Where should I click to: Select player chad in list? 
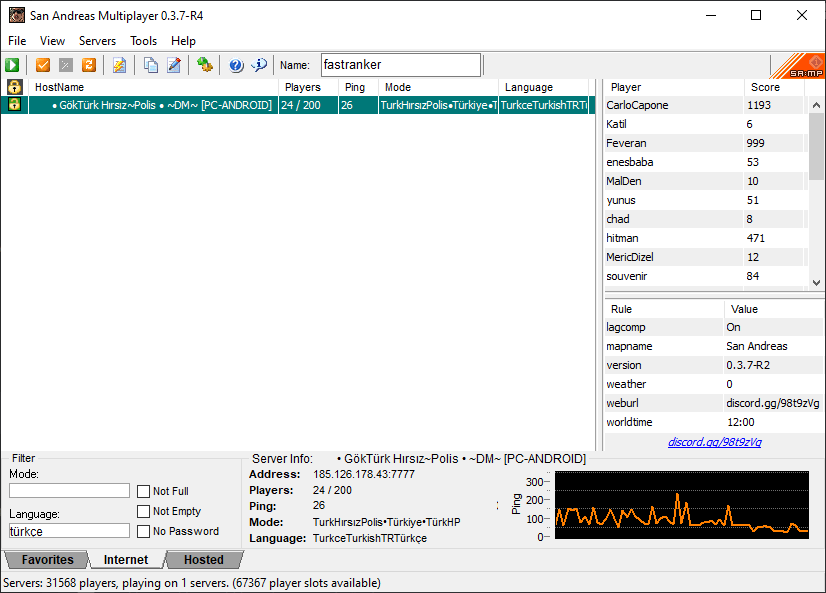click(x=706, y=219)
